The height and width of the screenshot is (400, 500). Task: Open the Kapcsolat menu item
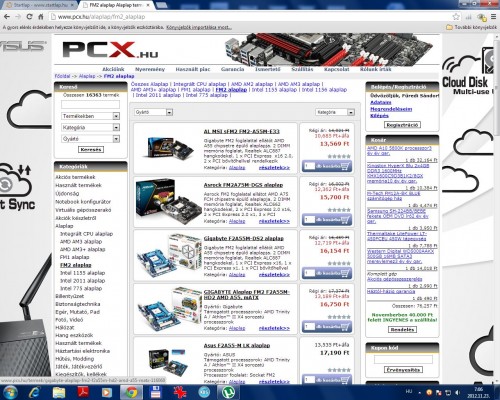(337, 69)
